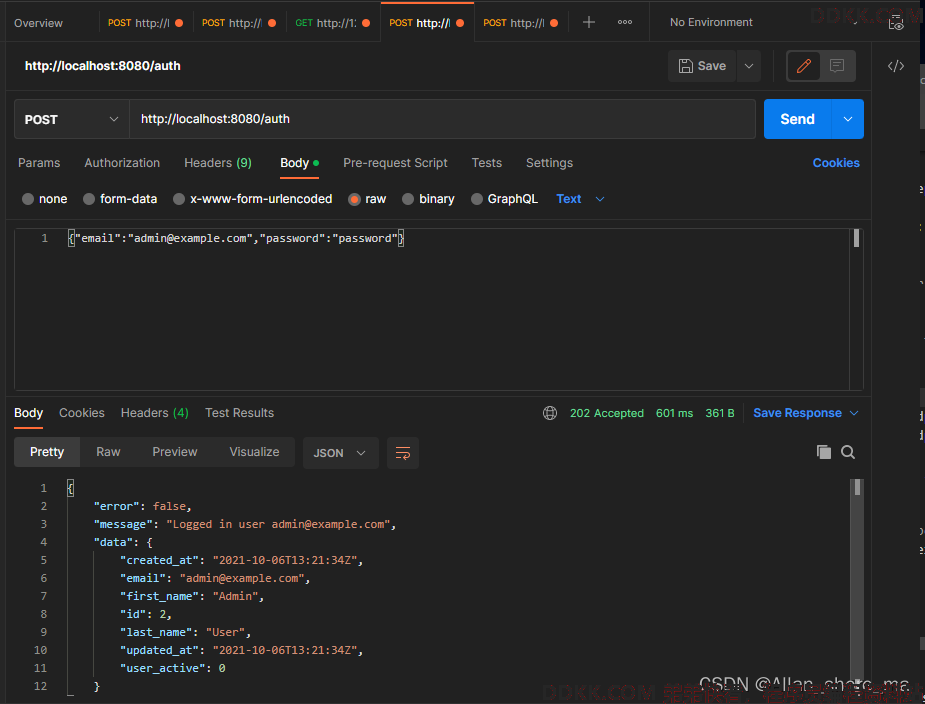Choose x-www-form-urlencoded body type

pyautogui.click(x=179, y=199)
